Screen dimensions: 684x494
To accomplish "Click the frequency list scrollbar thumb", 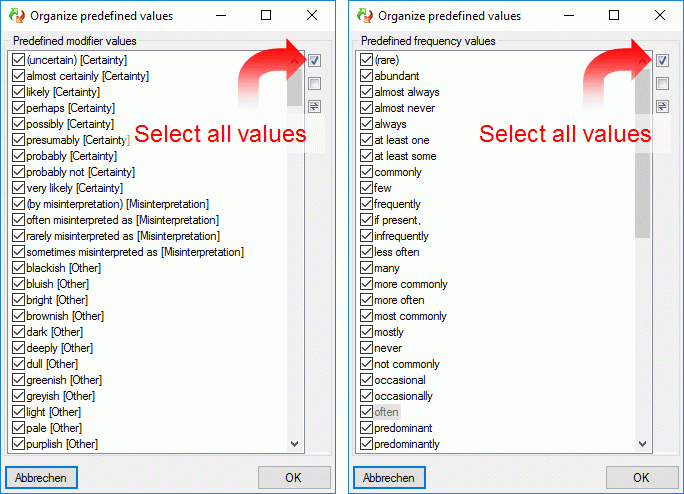I will (x=642, y=153).
